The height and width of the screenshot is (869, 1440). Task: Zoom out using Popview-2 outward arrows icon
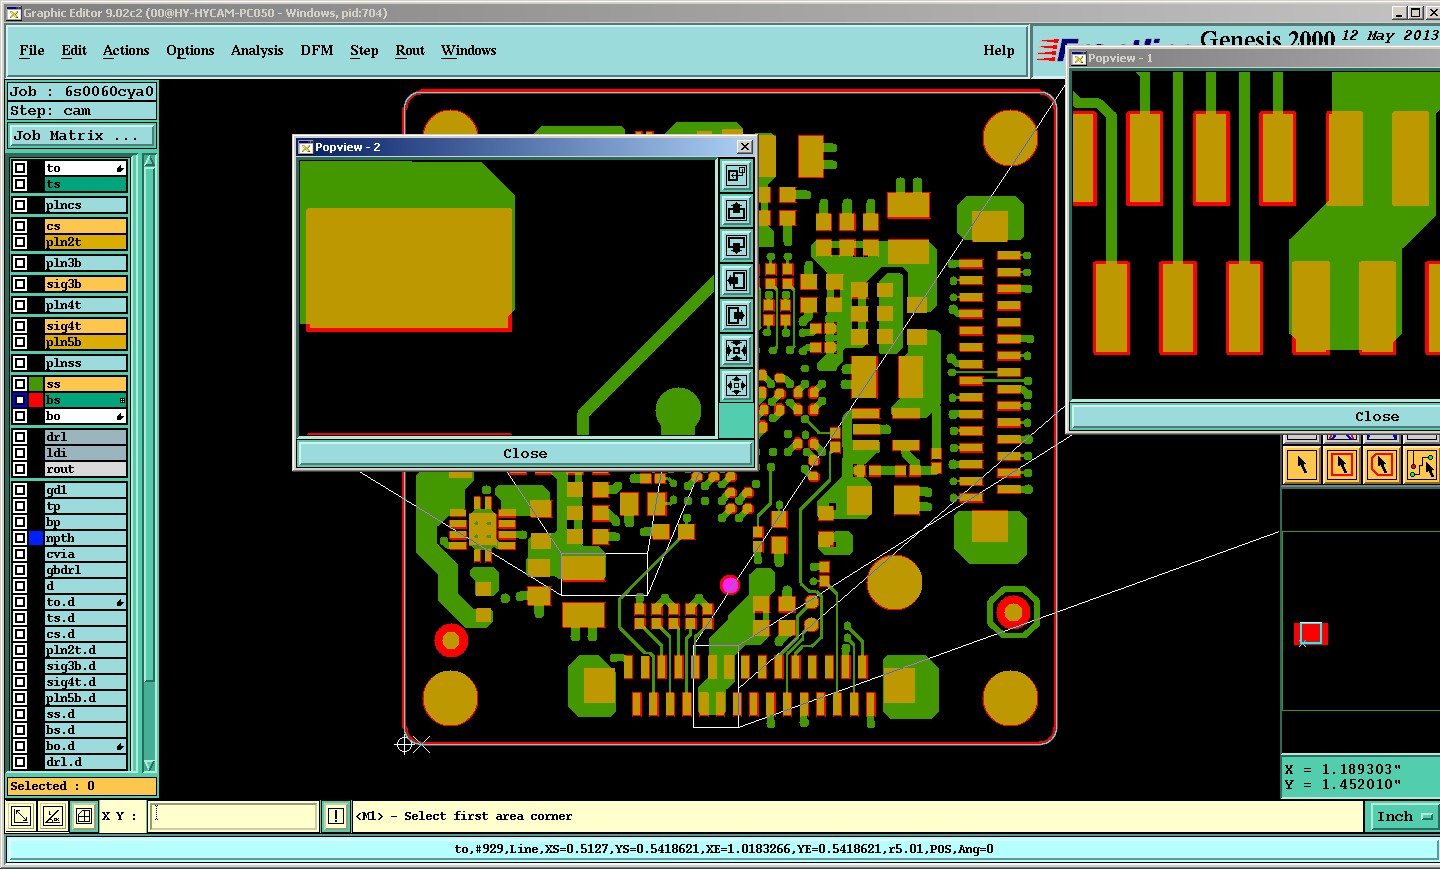(736, 386)
